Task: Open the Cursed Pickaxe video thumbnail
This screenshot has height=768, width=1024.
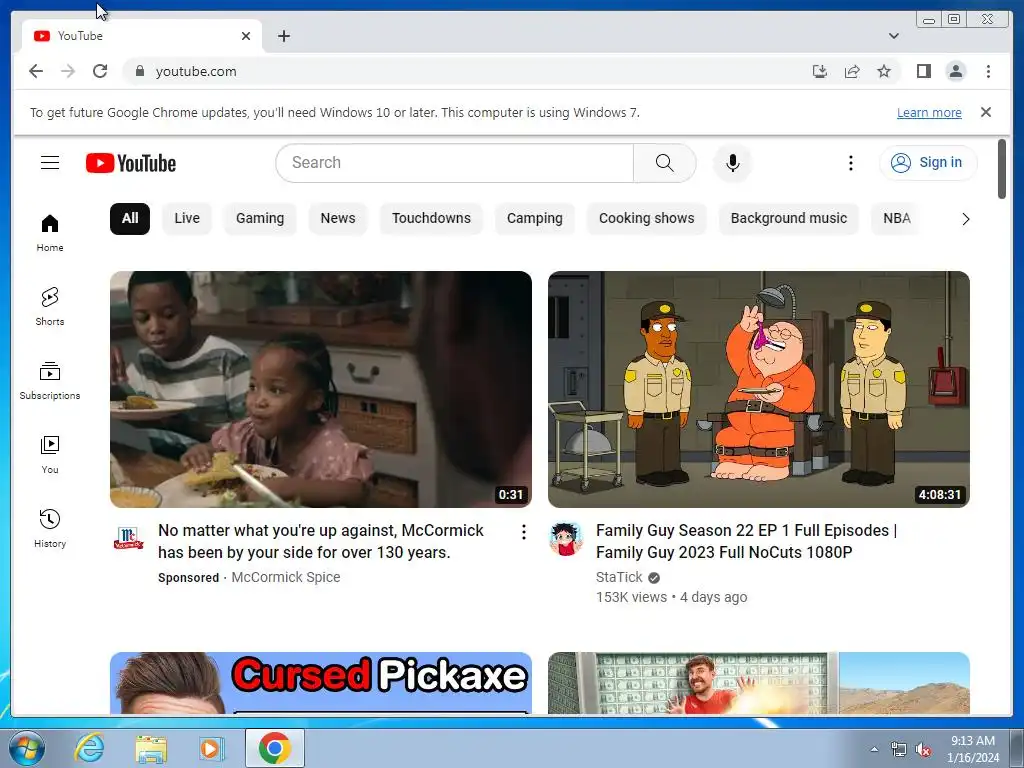Action: (x=321, y=683)
